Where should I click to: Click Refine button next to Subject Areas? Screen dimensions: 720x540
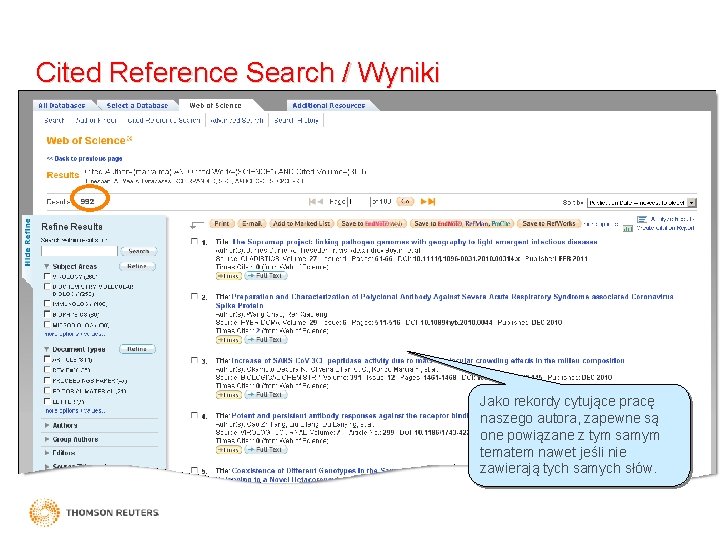137,266
